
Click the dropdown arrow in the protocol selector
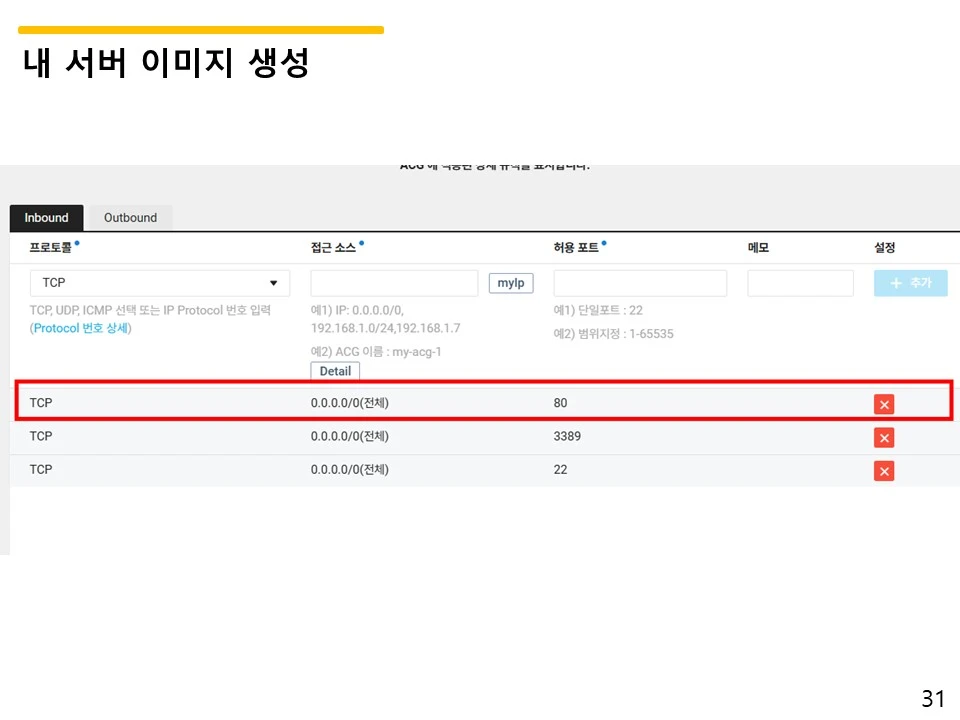click(x=273, y=283)
